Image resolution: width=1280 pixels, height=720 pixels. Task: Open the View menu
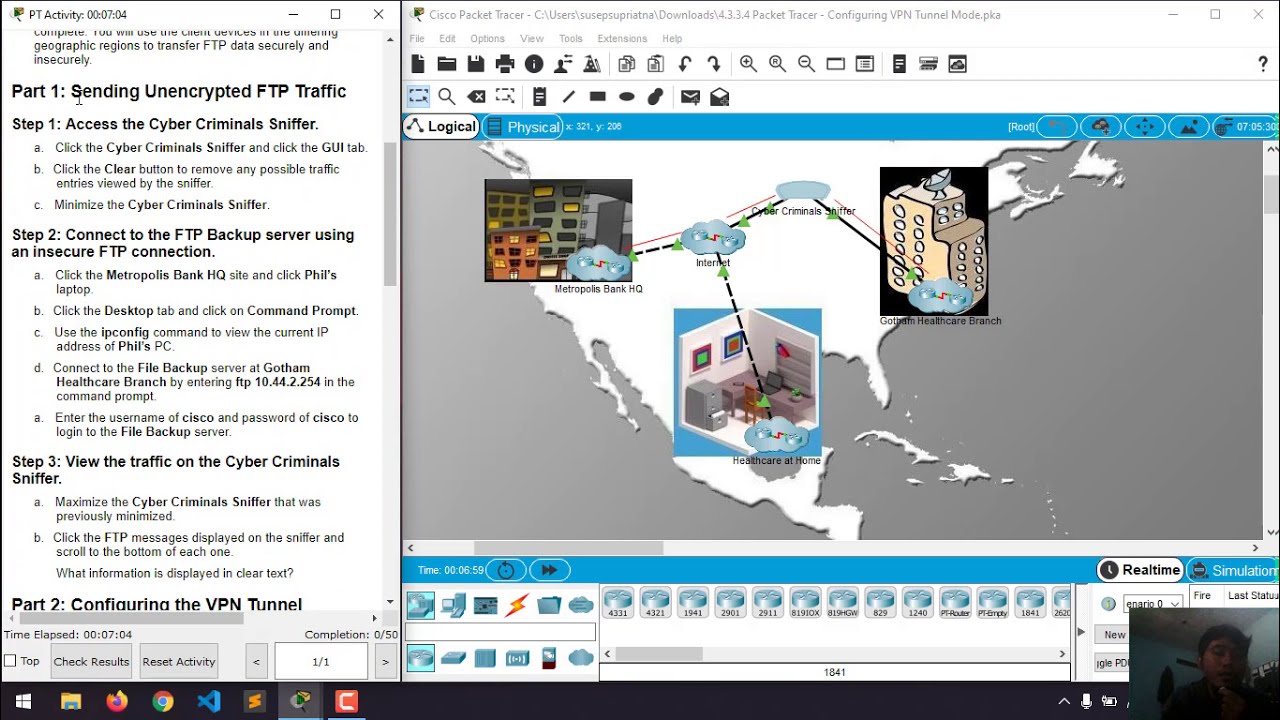pyautogui.click(x=531, y=38)
